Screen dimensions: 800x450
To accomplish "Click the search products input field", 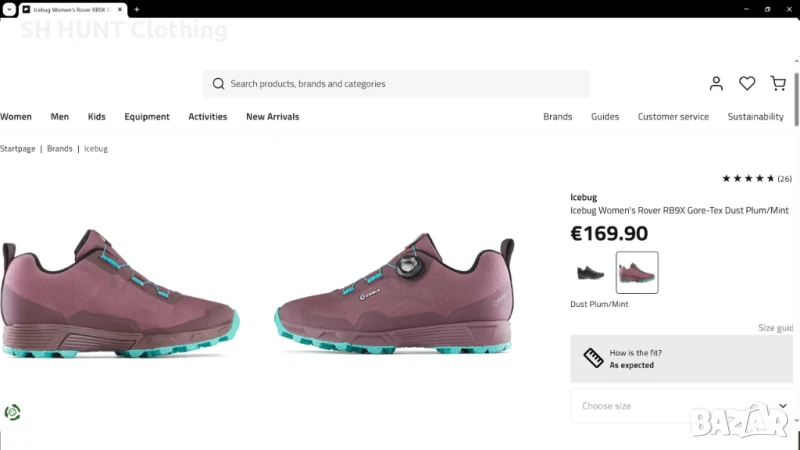I will [x=400, y=84].
